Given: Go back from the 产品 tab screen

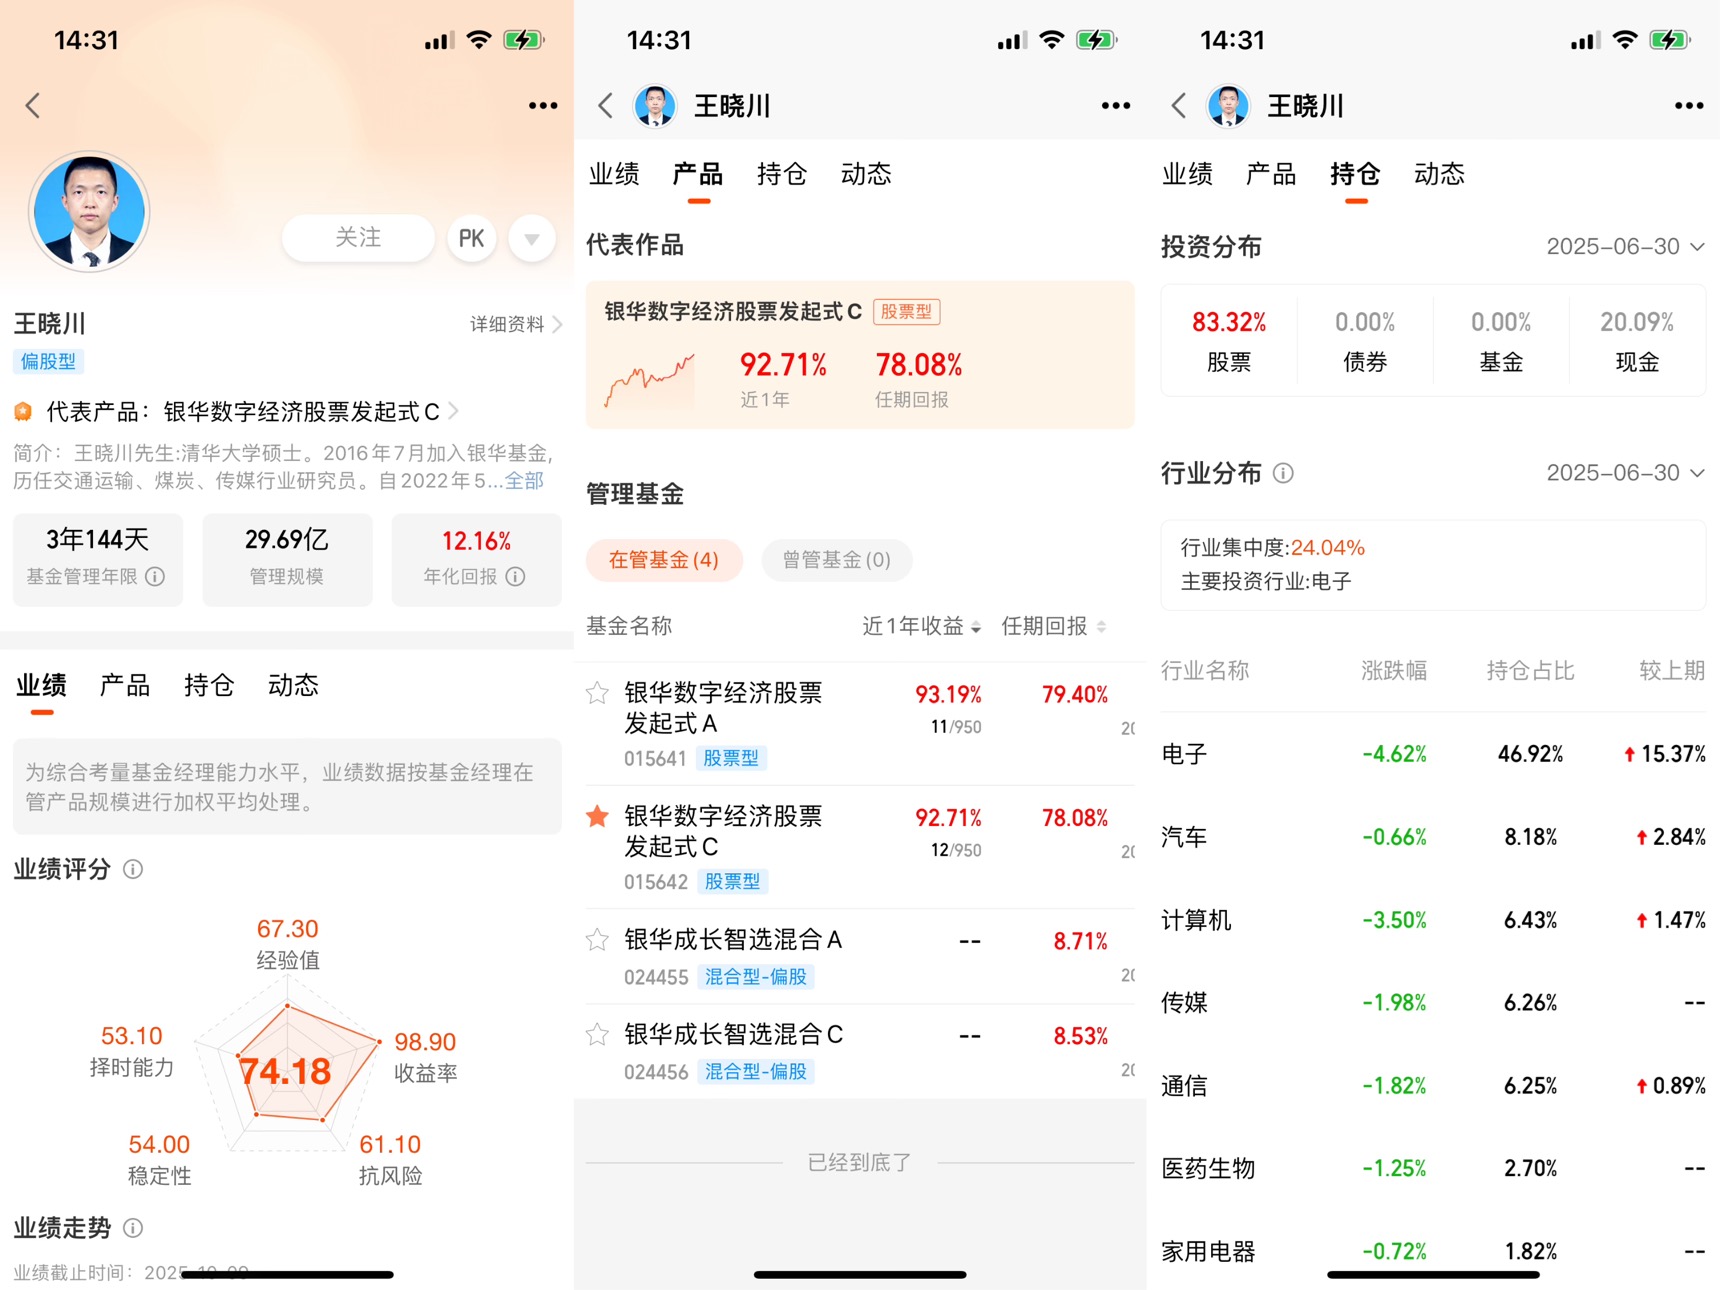Looking at the screenshot, I should tap(605, 105).
